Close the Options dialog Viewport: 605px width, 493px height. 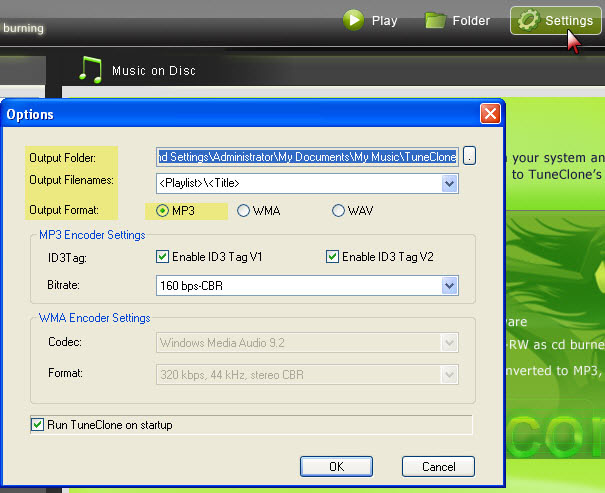pyautogui.click(x=490, y=114)
